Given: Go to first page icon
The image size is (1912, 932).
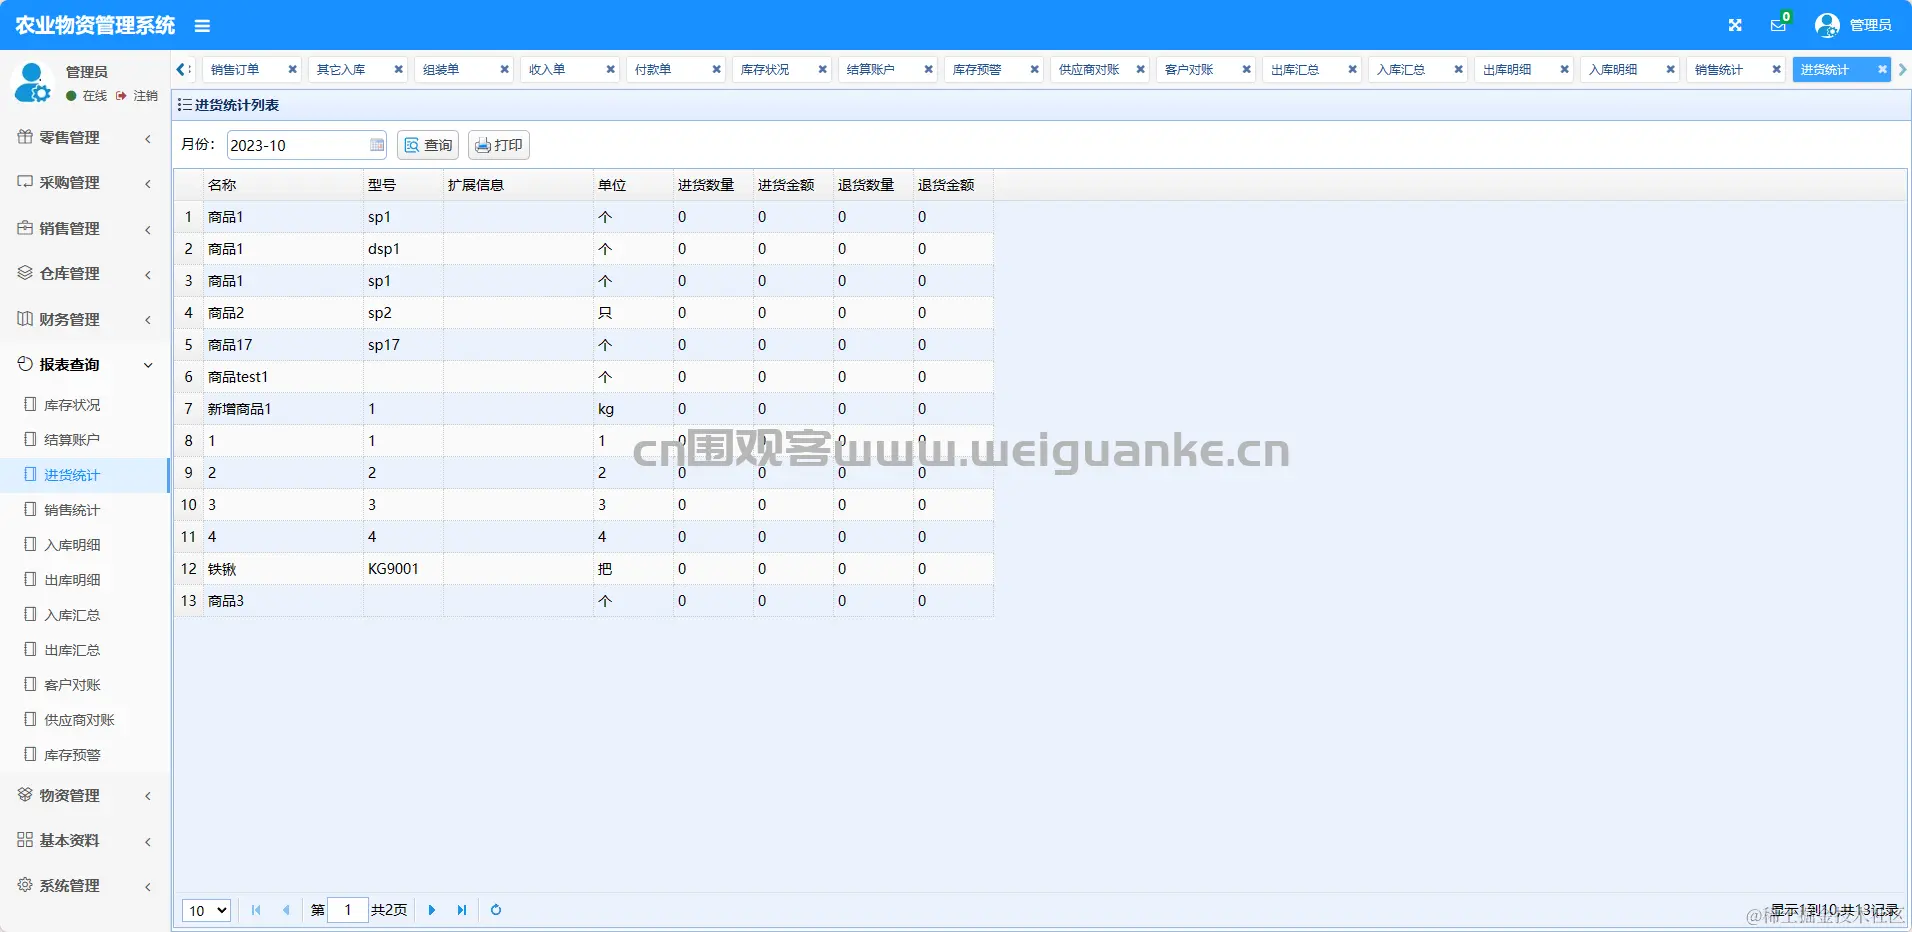Looking at the screenshot, I should point(256,910).
